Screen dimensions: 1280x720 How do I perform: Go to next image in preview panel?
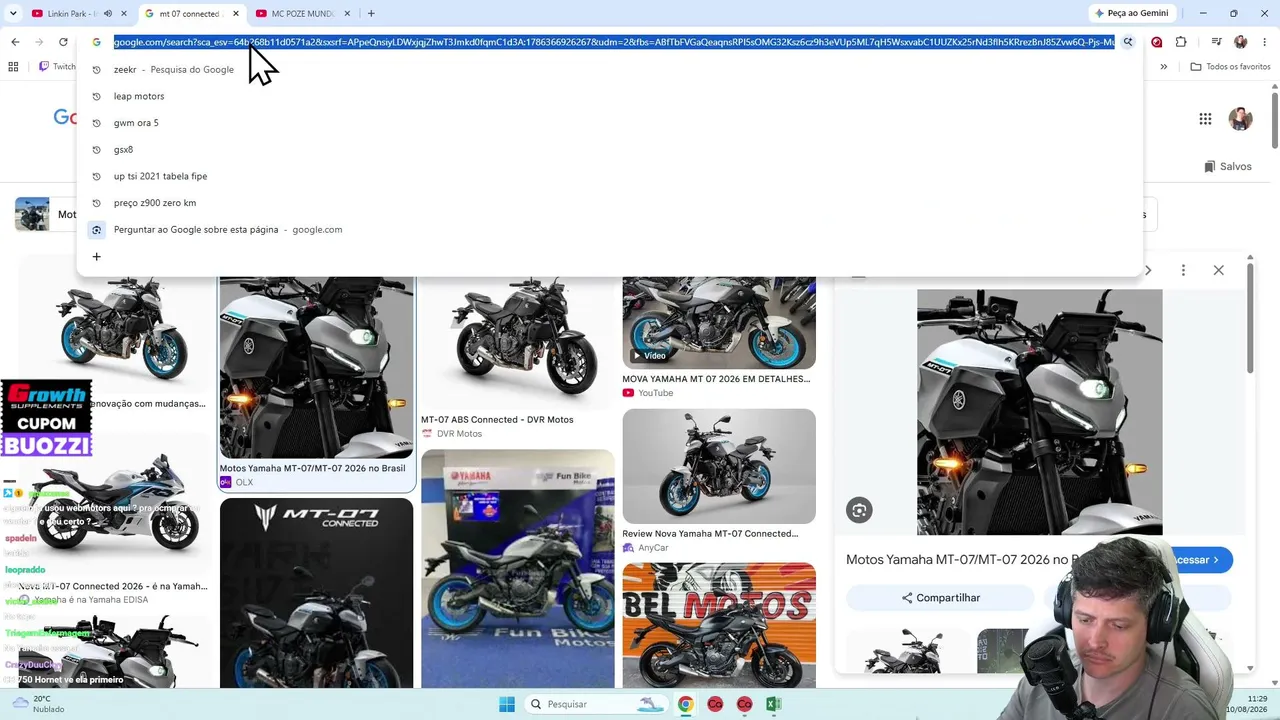tap(1148, 270)
